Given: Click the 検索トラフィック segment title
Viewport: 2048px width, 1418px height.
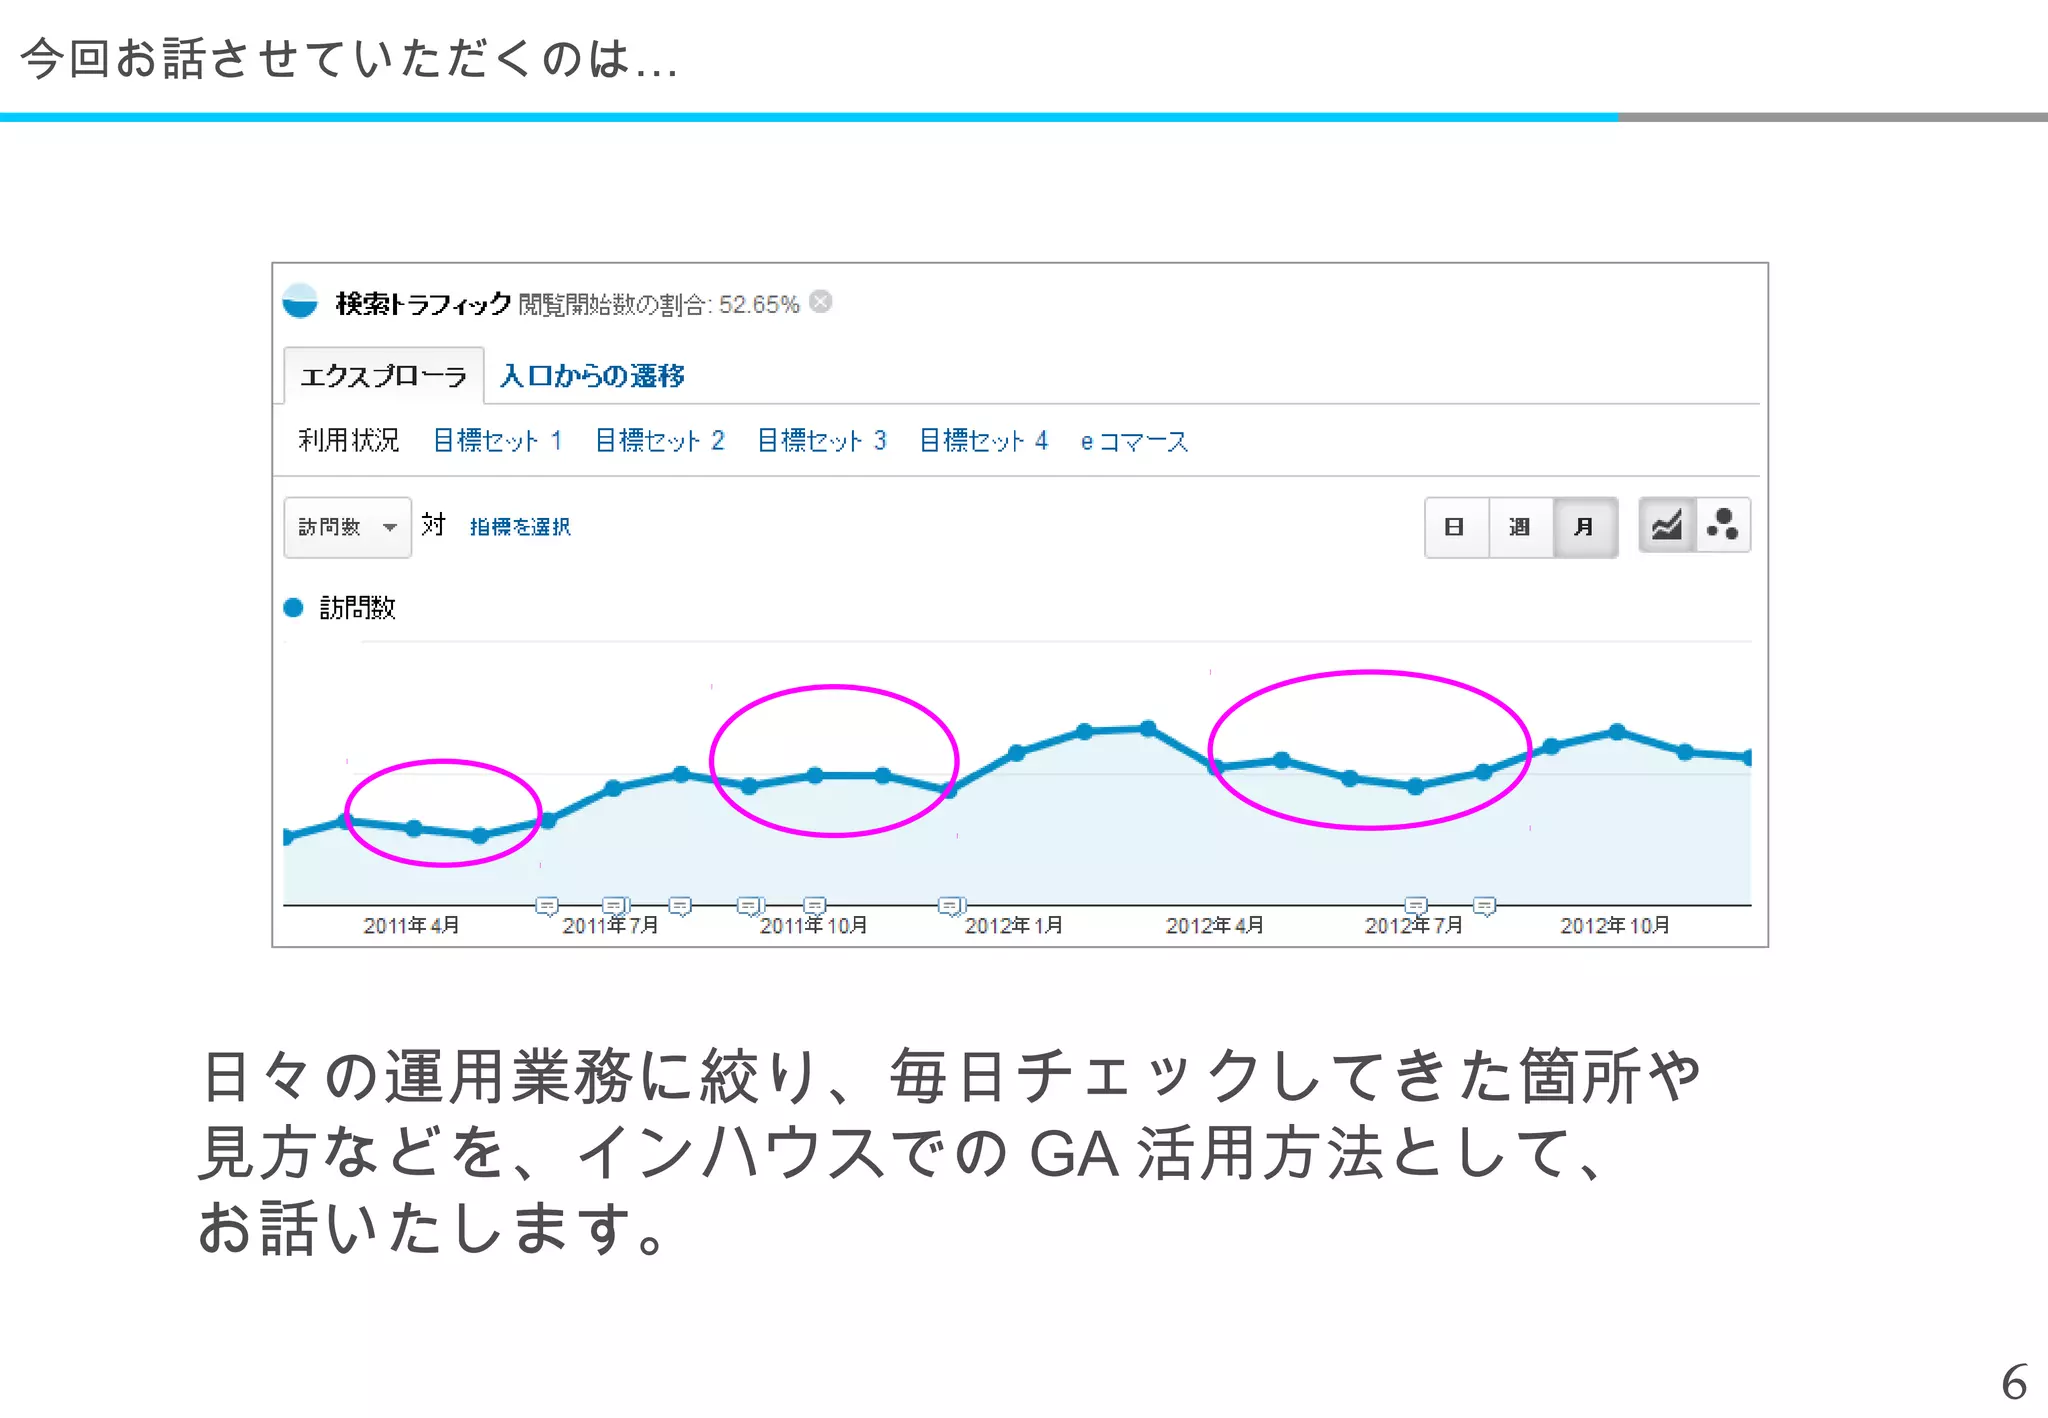Looking at the screenshot, I should pyautogui.click(x=423, y=303).
